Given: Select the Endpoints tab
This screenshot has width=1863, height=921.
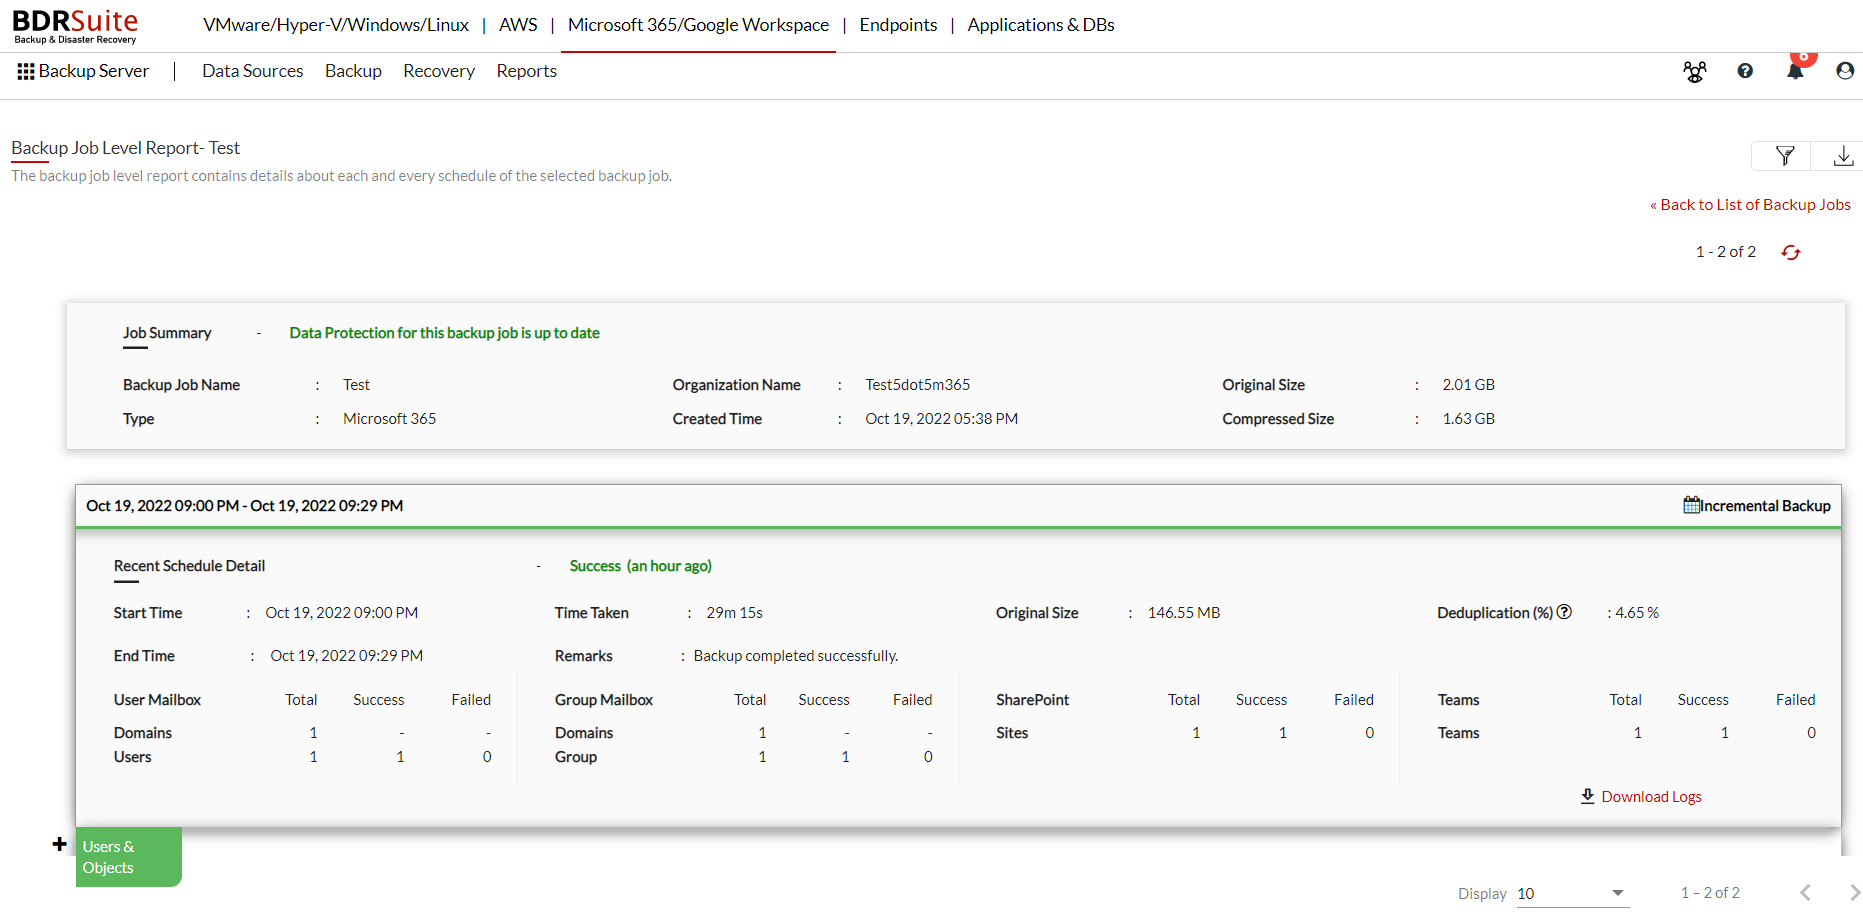Looking at the screenshot, I should [x=898, y=25].
